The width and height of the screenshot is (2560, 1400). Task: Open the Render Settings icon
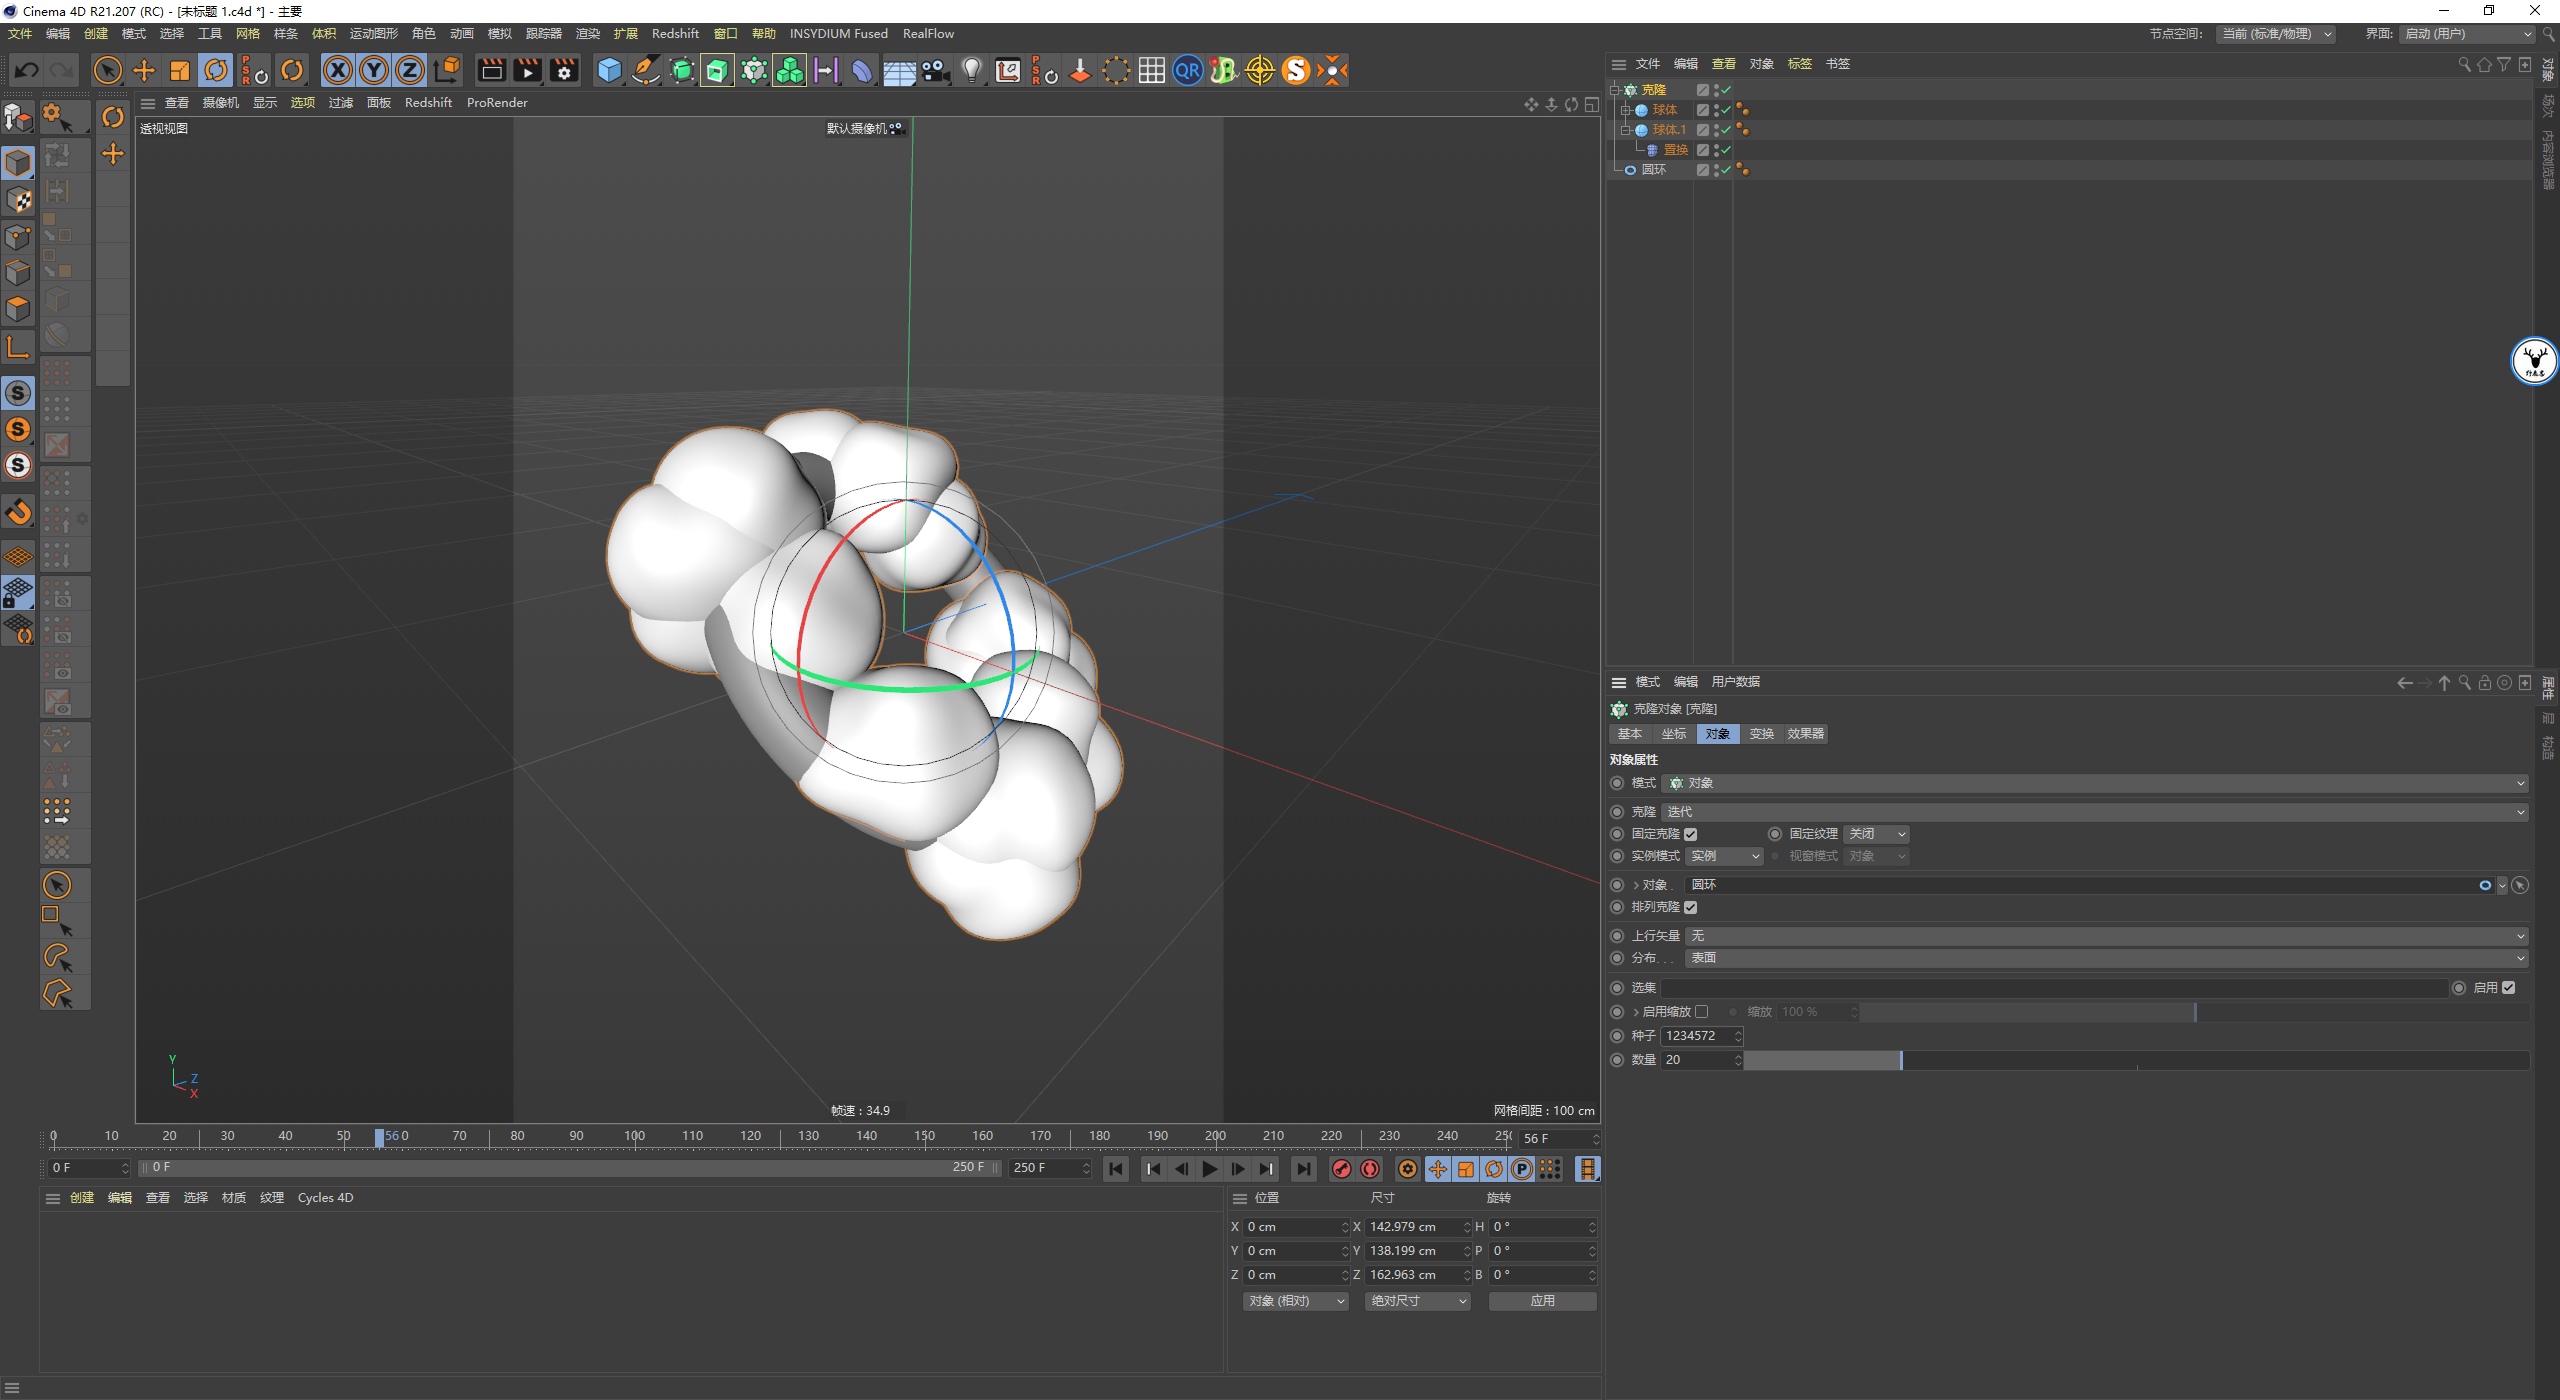point(564,70)
